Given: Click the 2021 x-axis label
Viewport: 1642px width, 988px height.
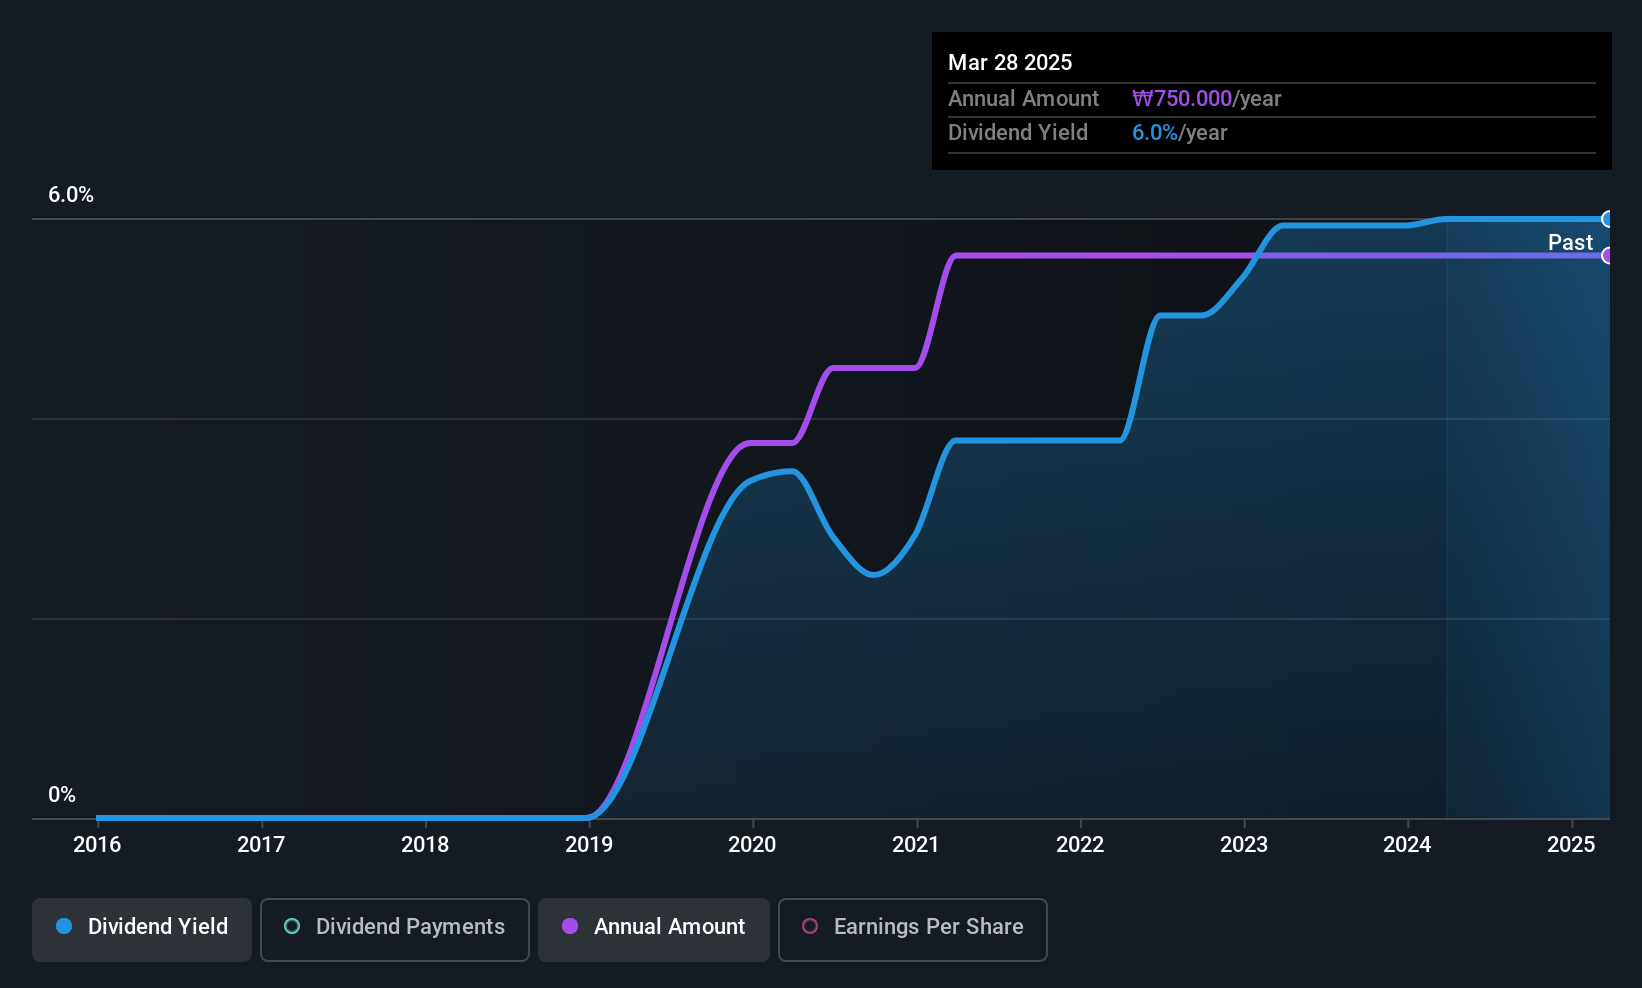Looking at the screenshot, I should (x=916, y=844).
